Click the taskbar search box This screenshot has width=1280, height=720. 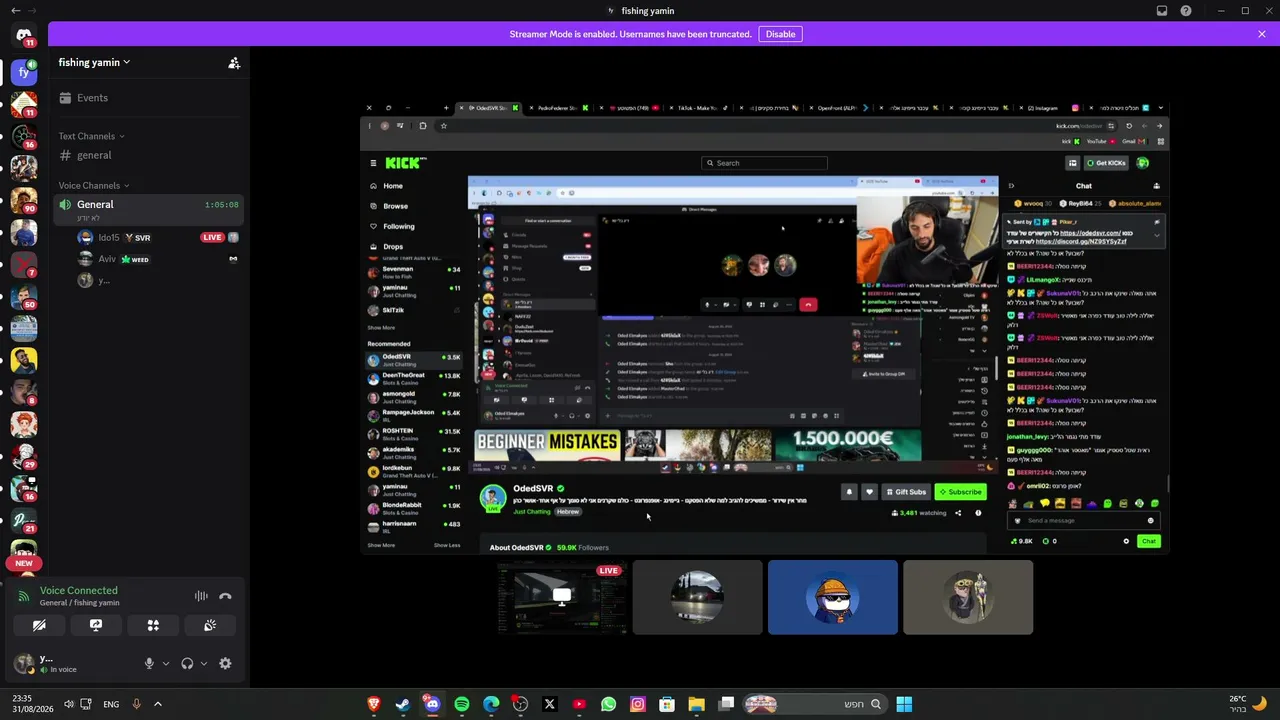coord(813,704)
